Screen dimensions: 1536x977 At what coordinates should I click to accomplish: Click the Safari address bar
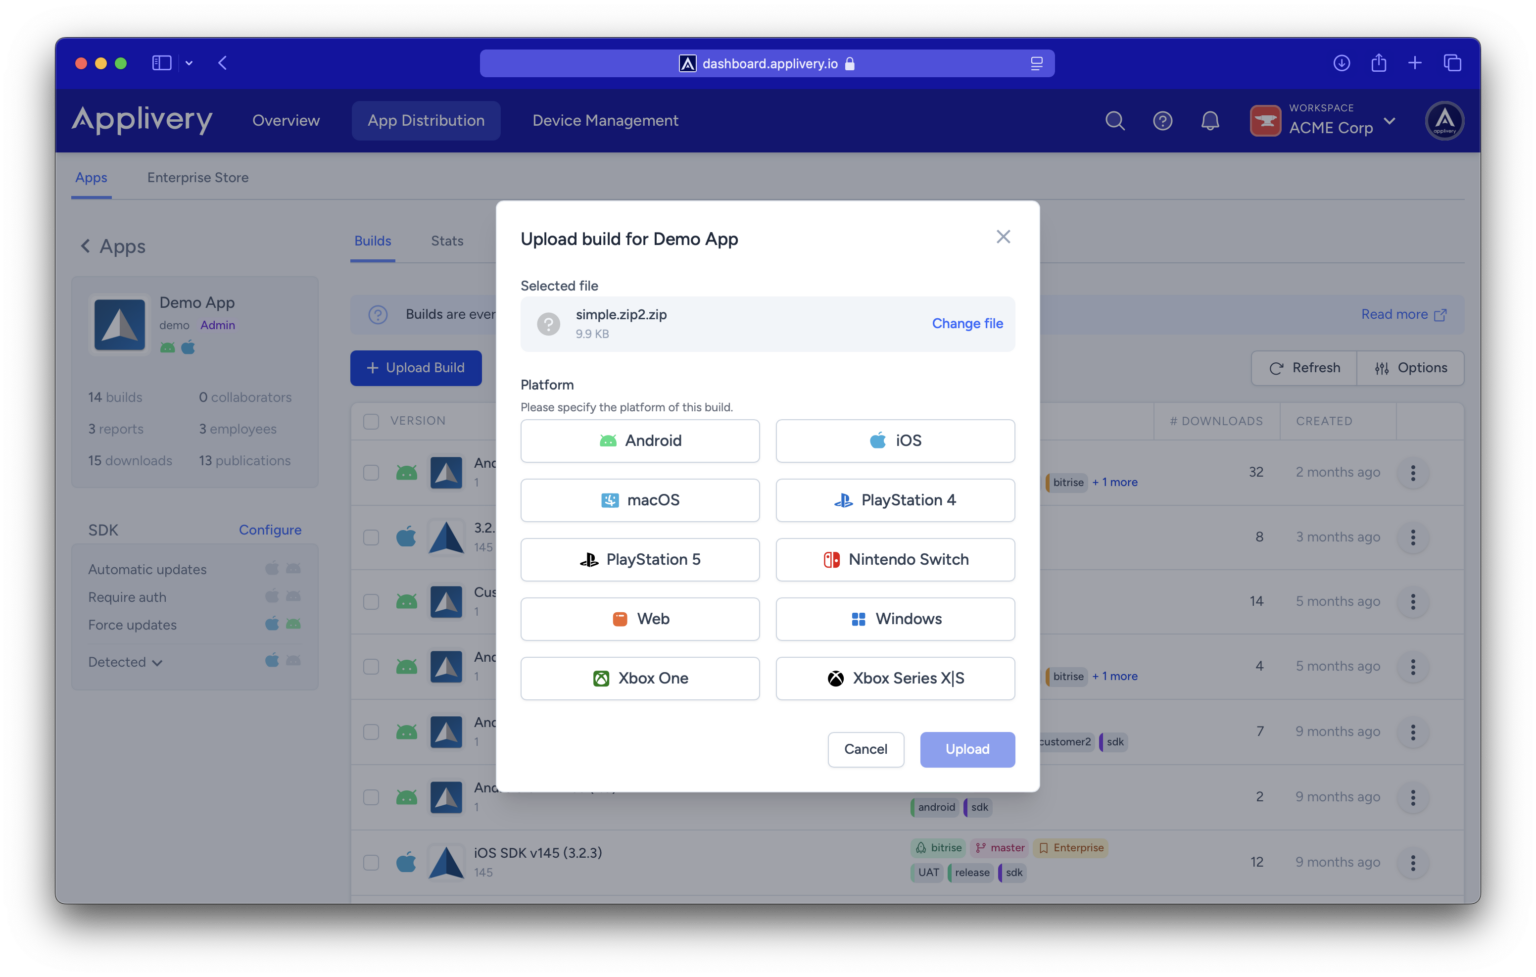(767, 63)
